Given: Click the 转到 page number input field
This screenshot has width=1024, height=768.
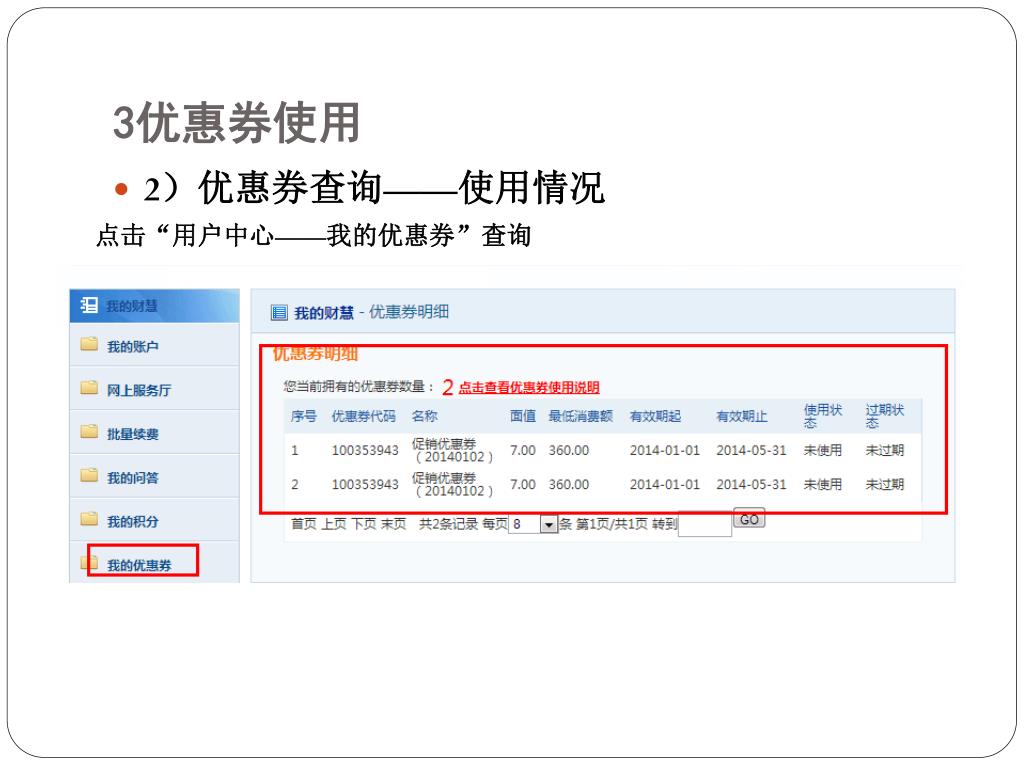Looking at the screenshot, I should click(x=705, y=524).
